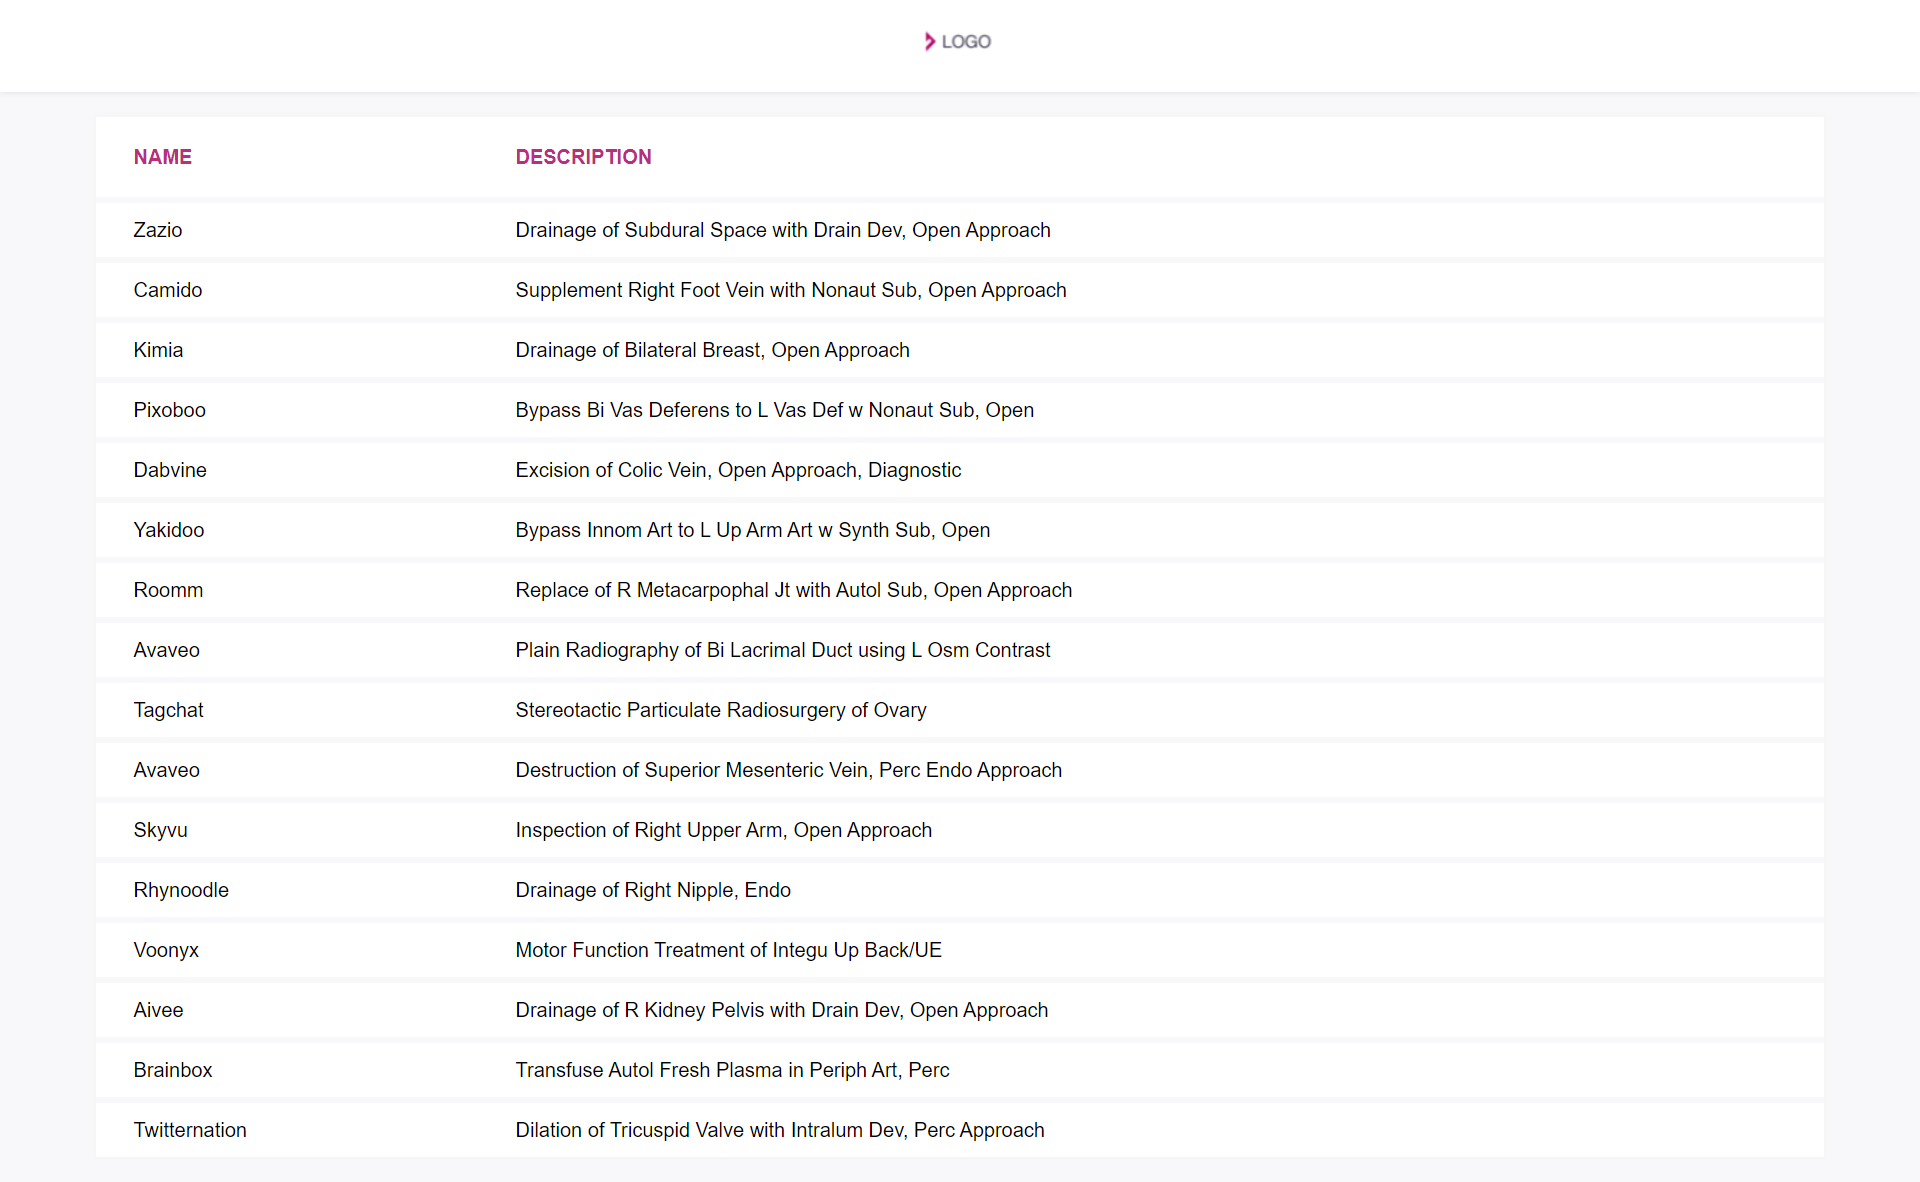This screenshot has width=1920, height=1182.
Task: Select the Pixoboo name cell
Action: (x=170, y=410)
